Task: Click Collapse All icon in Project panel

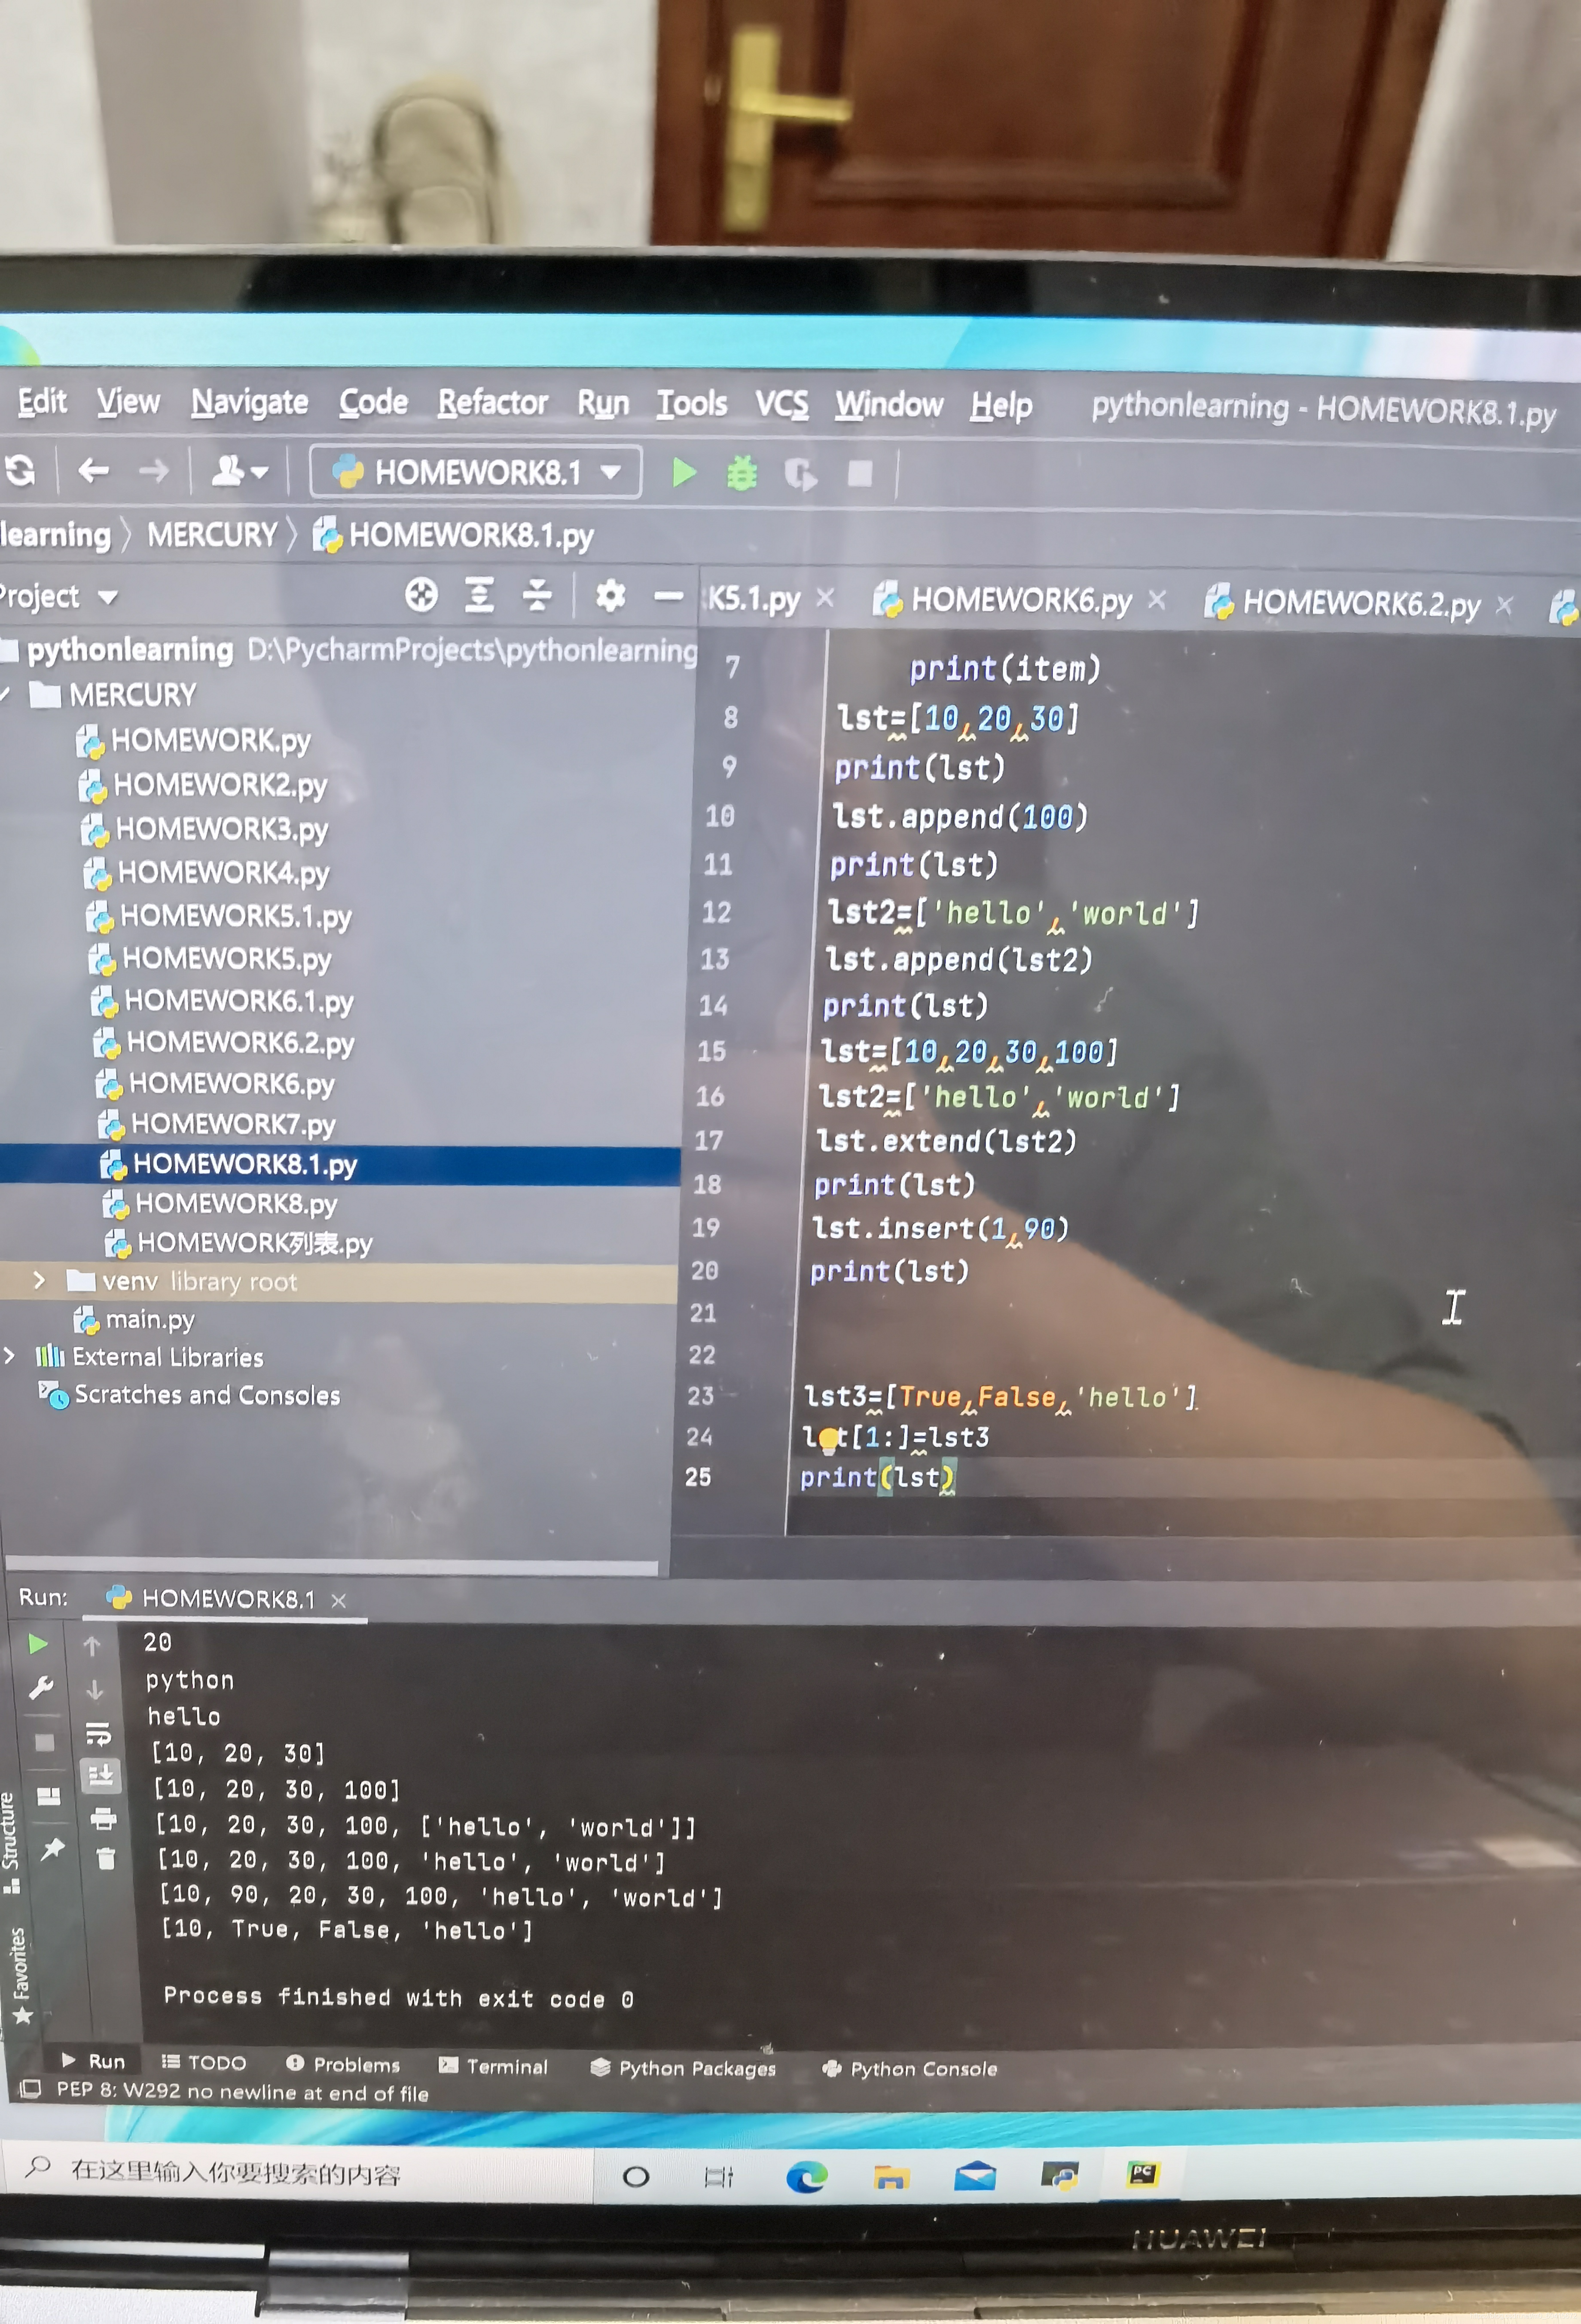Action: pyautogui.click(x=537, y=596)
